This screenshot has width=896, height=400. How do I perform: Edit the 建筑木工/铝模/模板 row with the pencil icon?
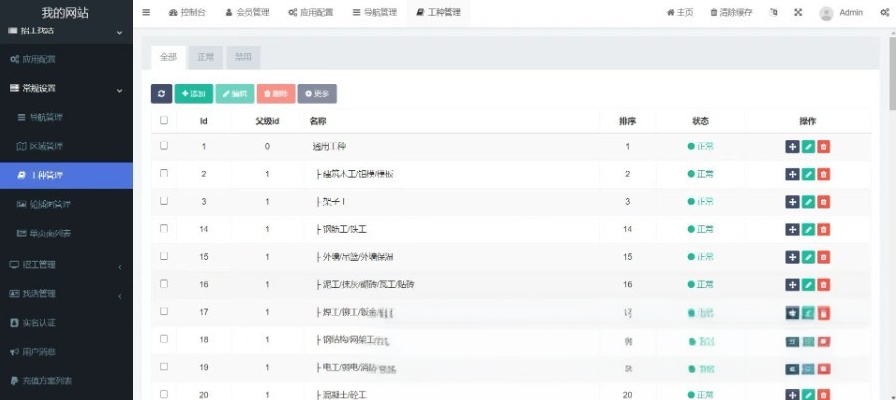pyautogui.click(x=808, y=174)
